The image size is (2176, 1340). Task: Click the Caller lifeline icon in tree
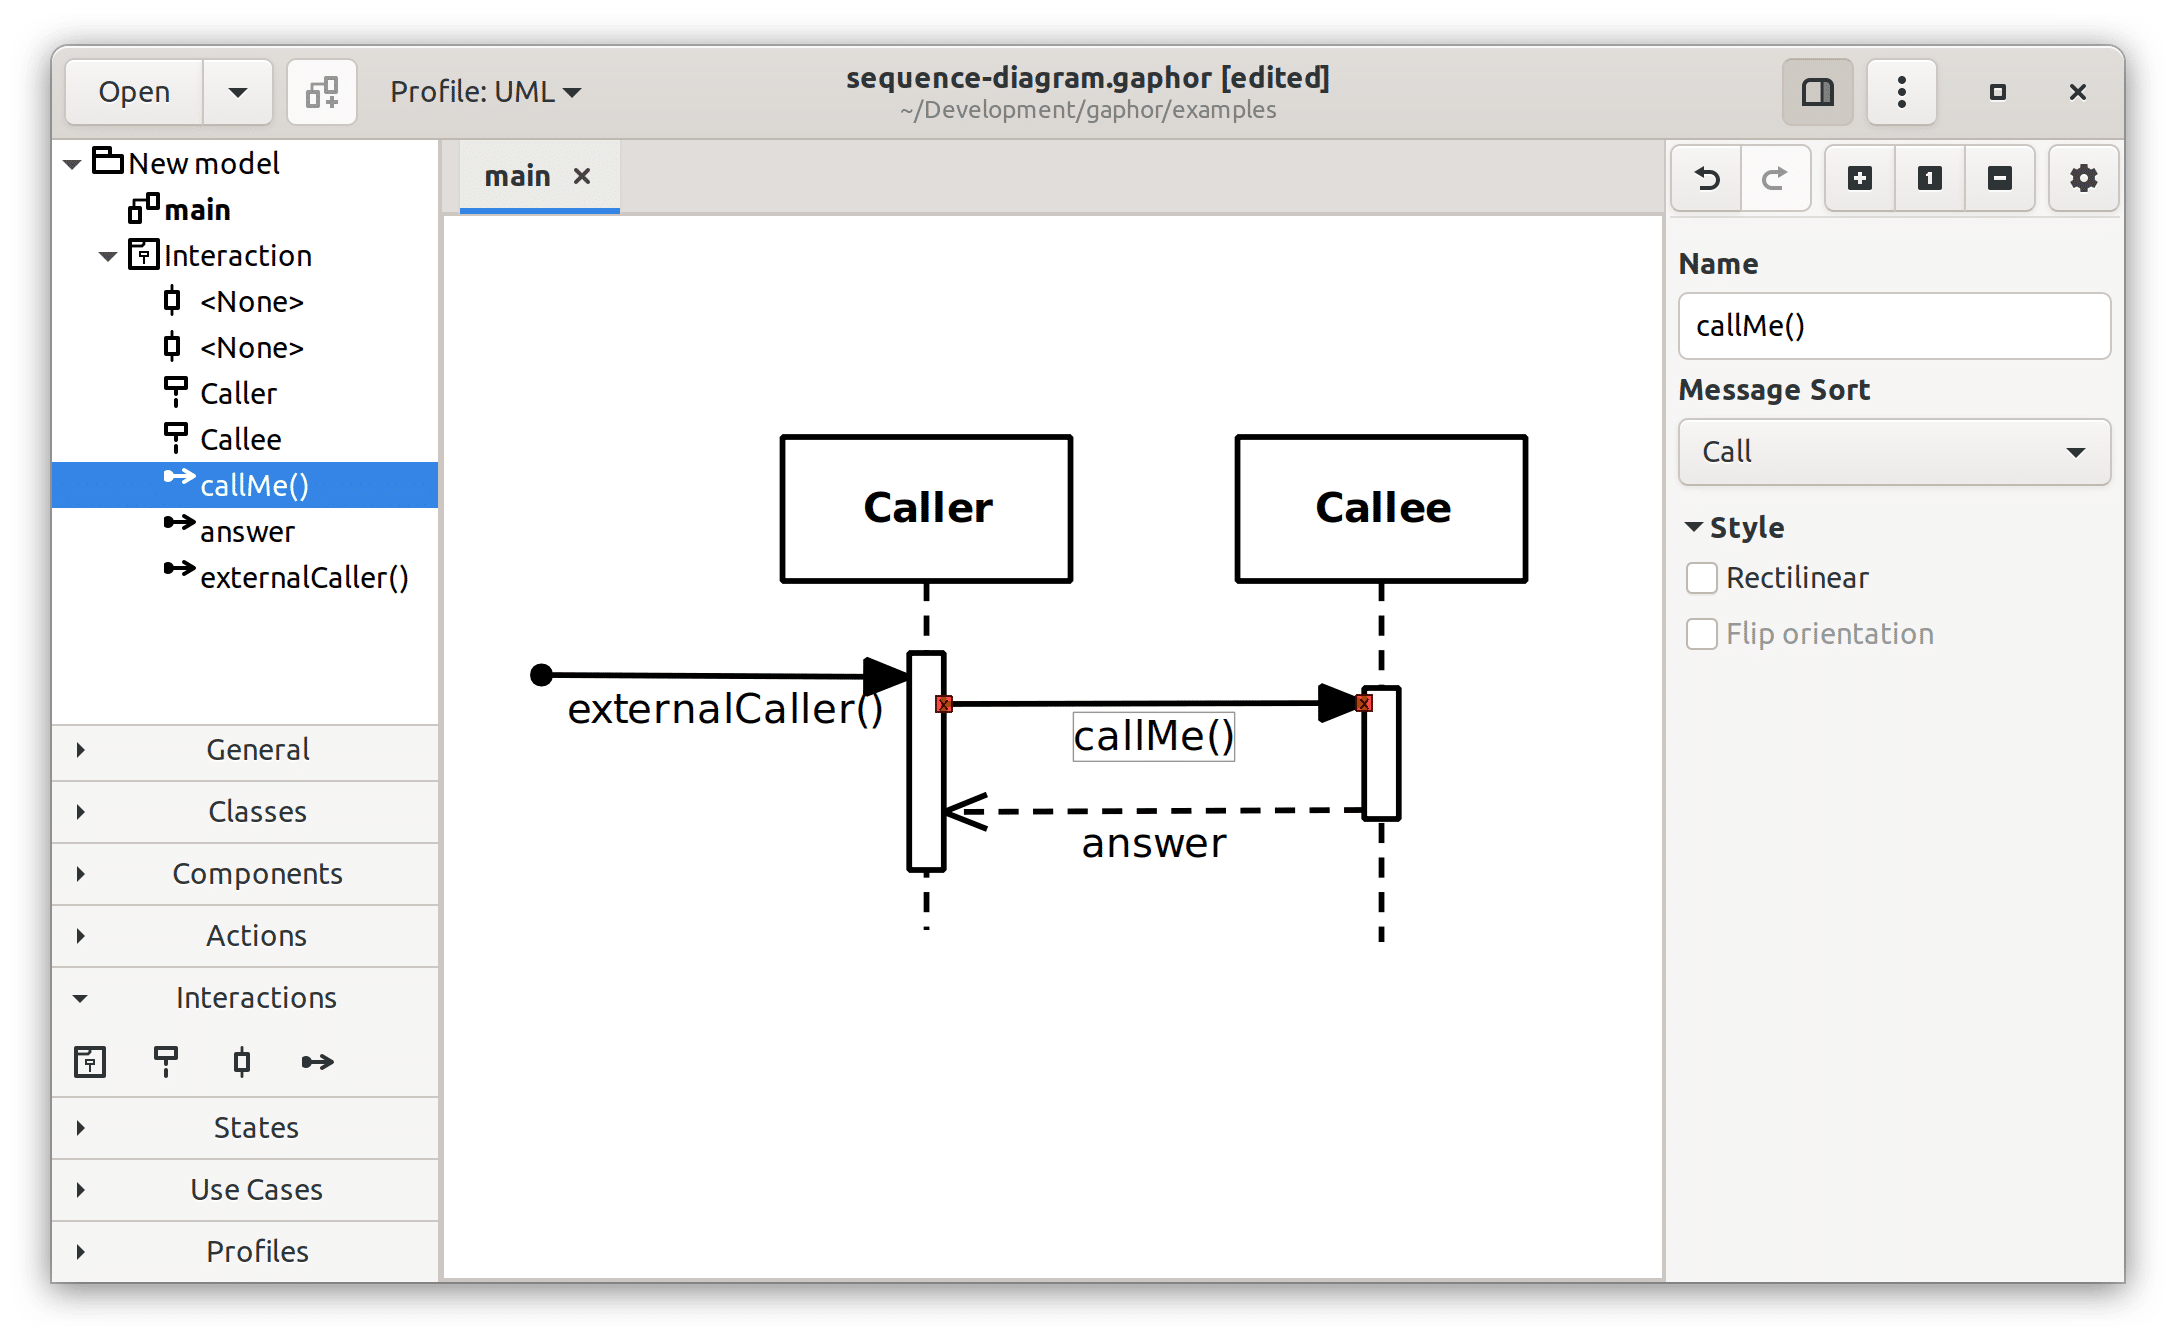click(176, 392)
